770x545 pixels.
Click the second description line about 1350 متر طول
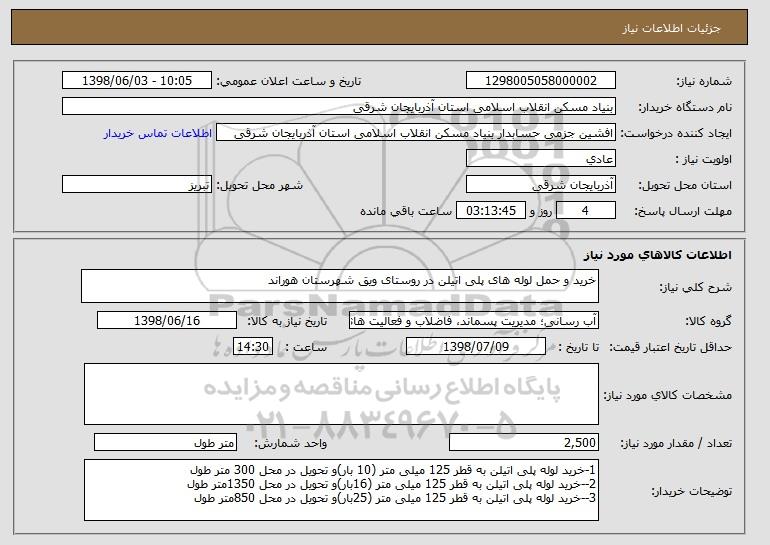coord(391,484)
